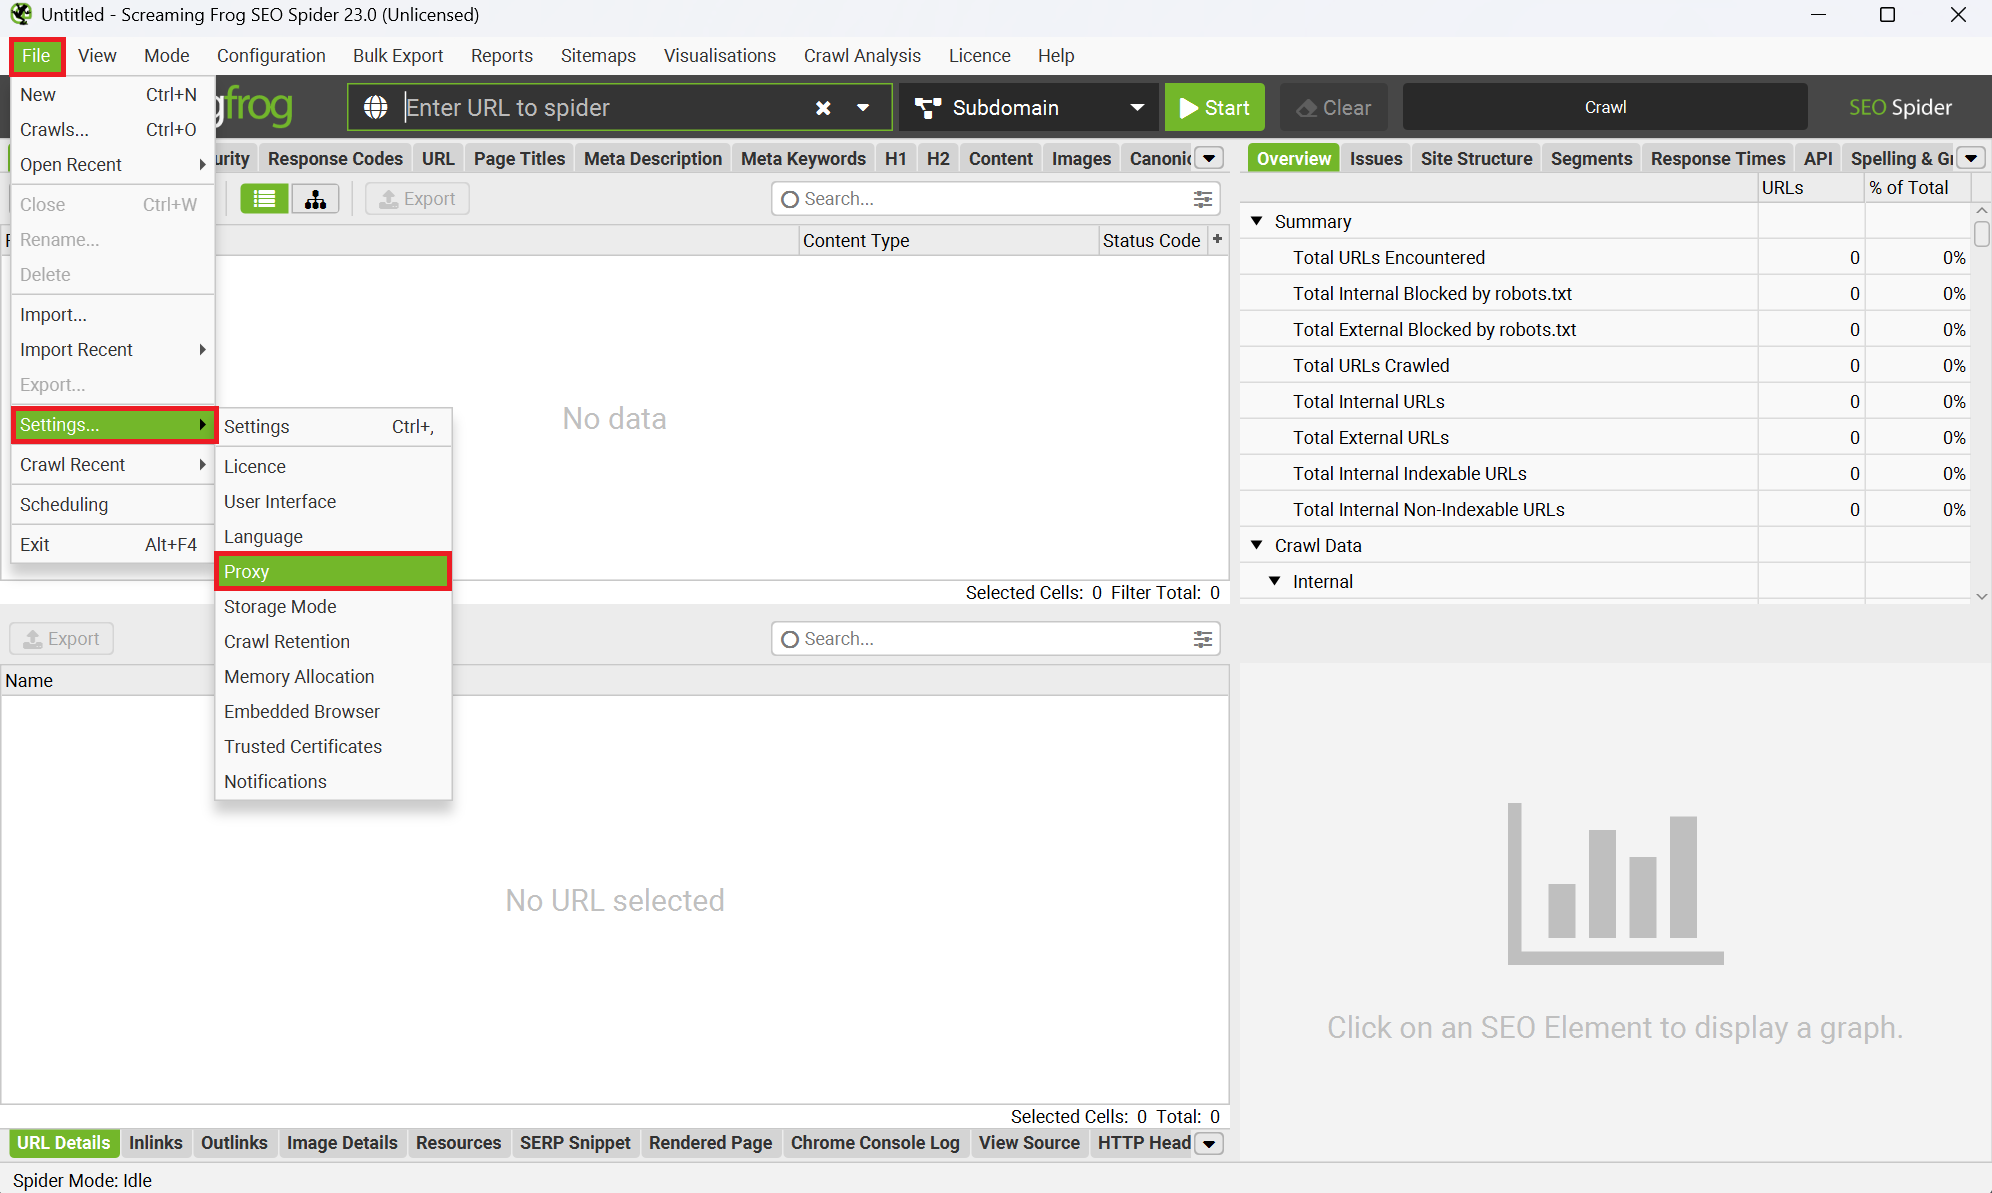Switch to list view icon
1992x1193 pixels.
point(264,199)
